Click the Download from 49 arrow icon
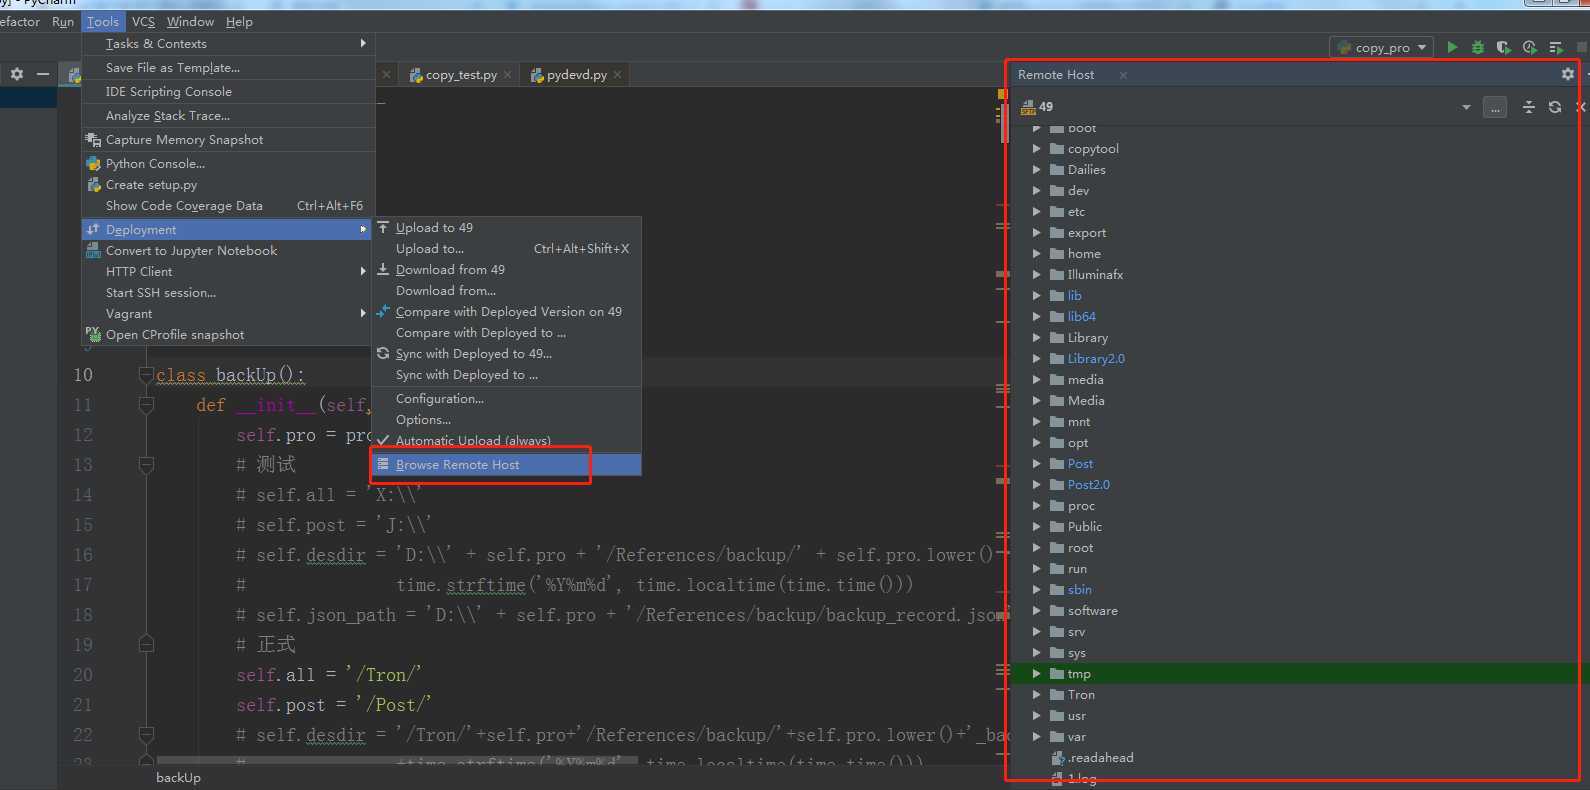1590x790 pixels. (x=383, y=269)
